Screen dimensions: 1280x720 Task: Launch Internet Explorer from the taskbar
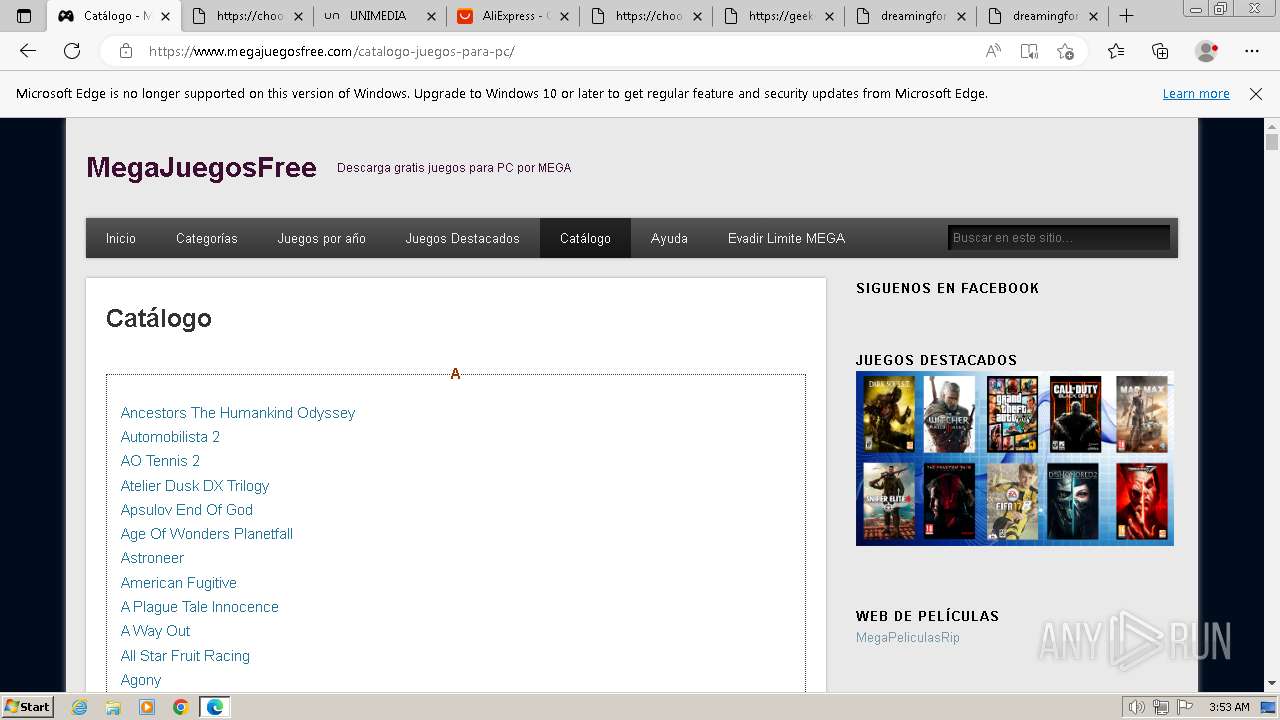pyautogui.click(x=80, y=707)
